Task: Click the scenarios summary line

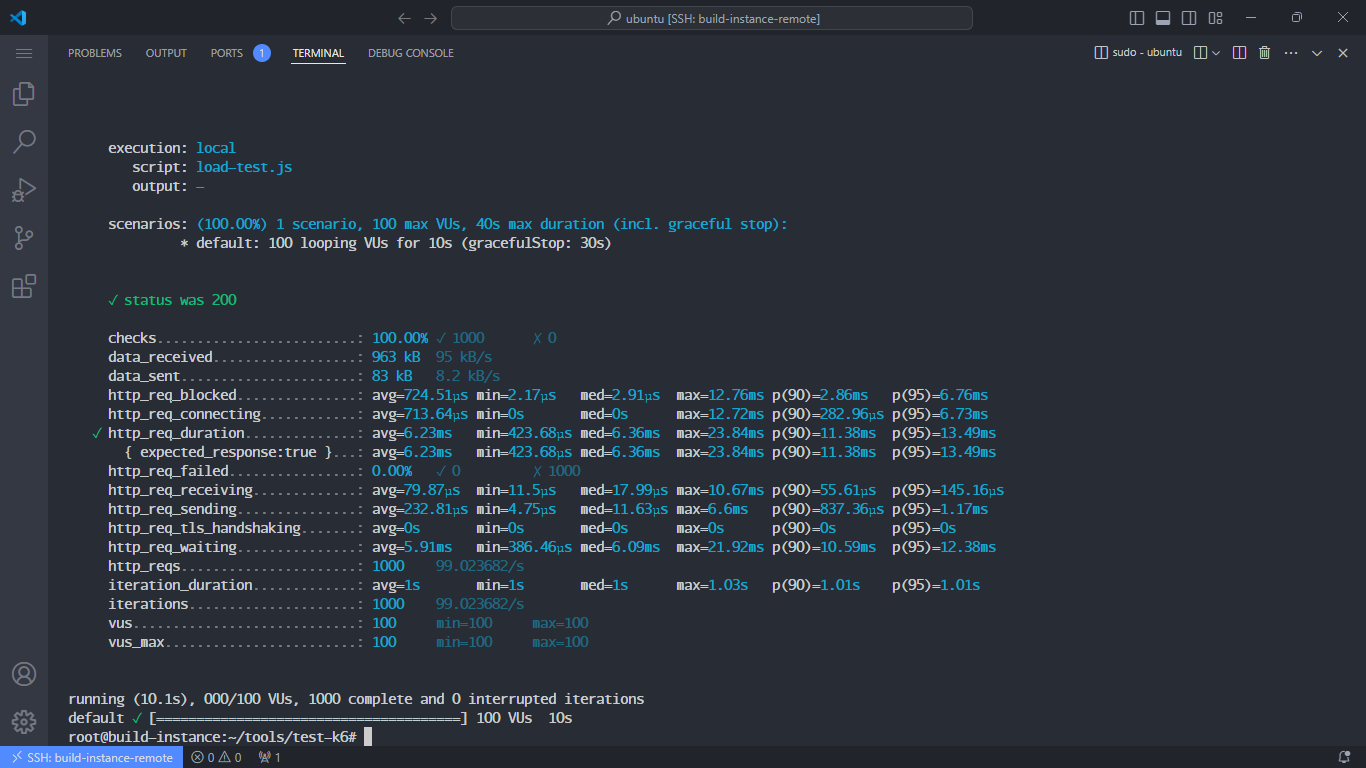Action: 448,224
